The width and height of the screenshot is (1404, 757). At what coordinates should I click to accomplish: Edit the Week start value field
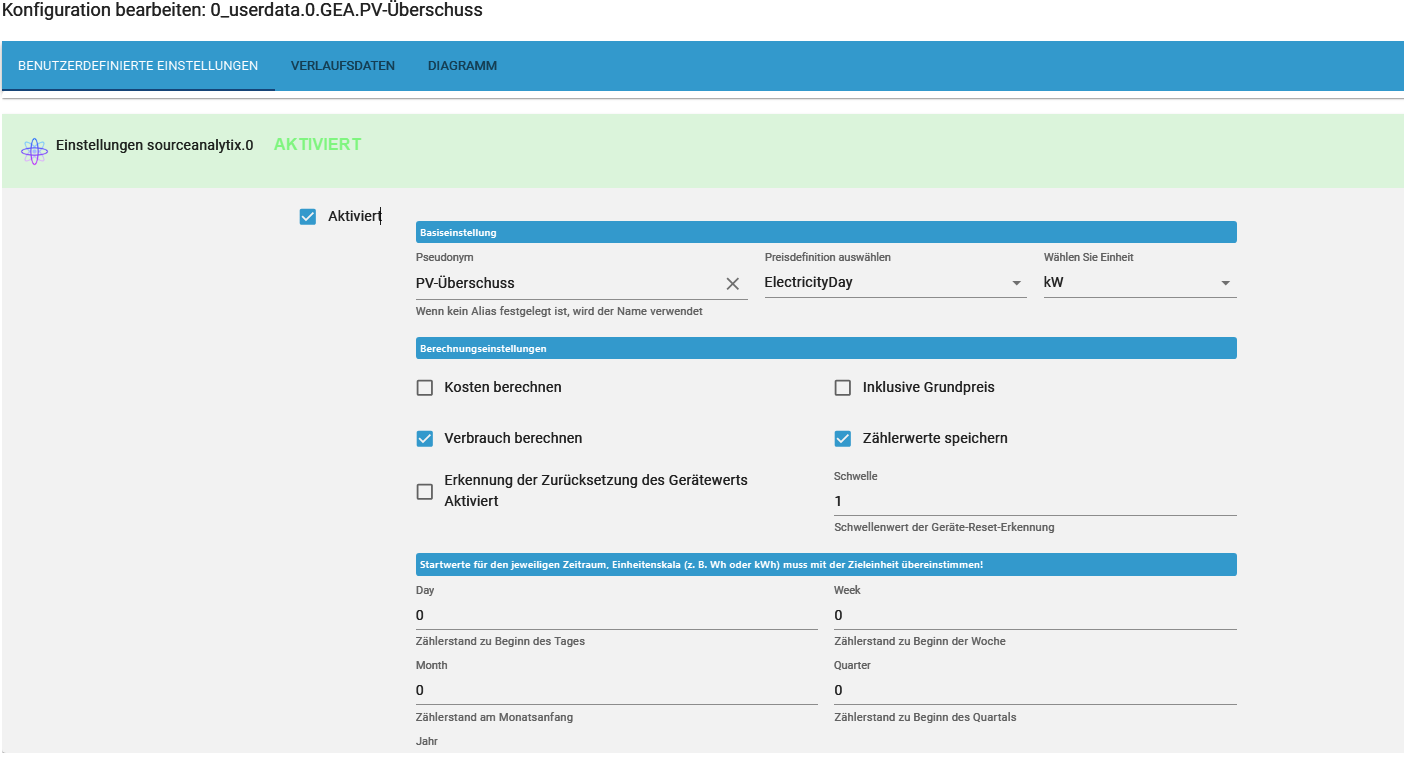(x=1034, y=615)
